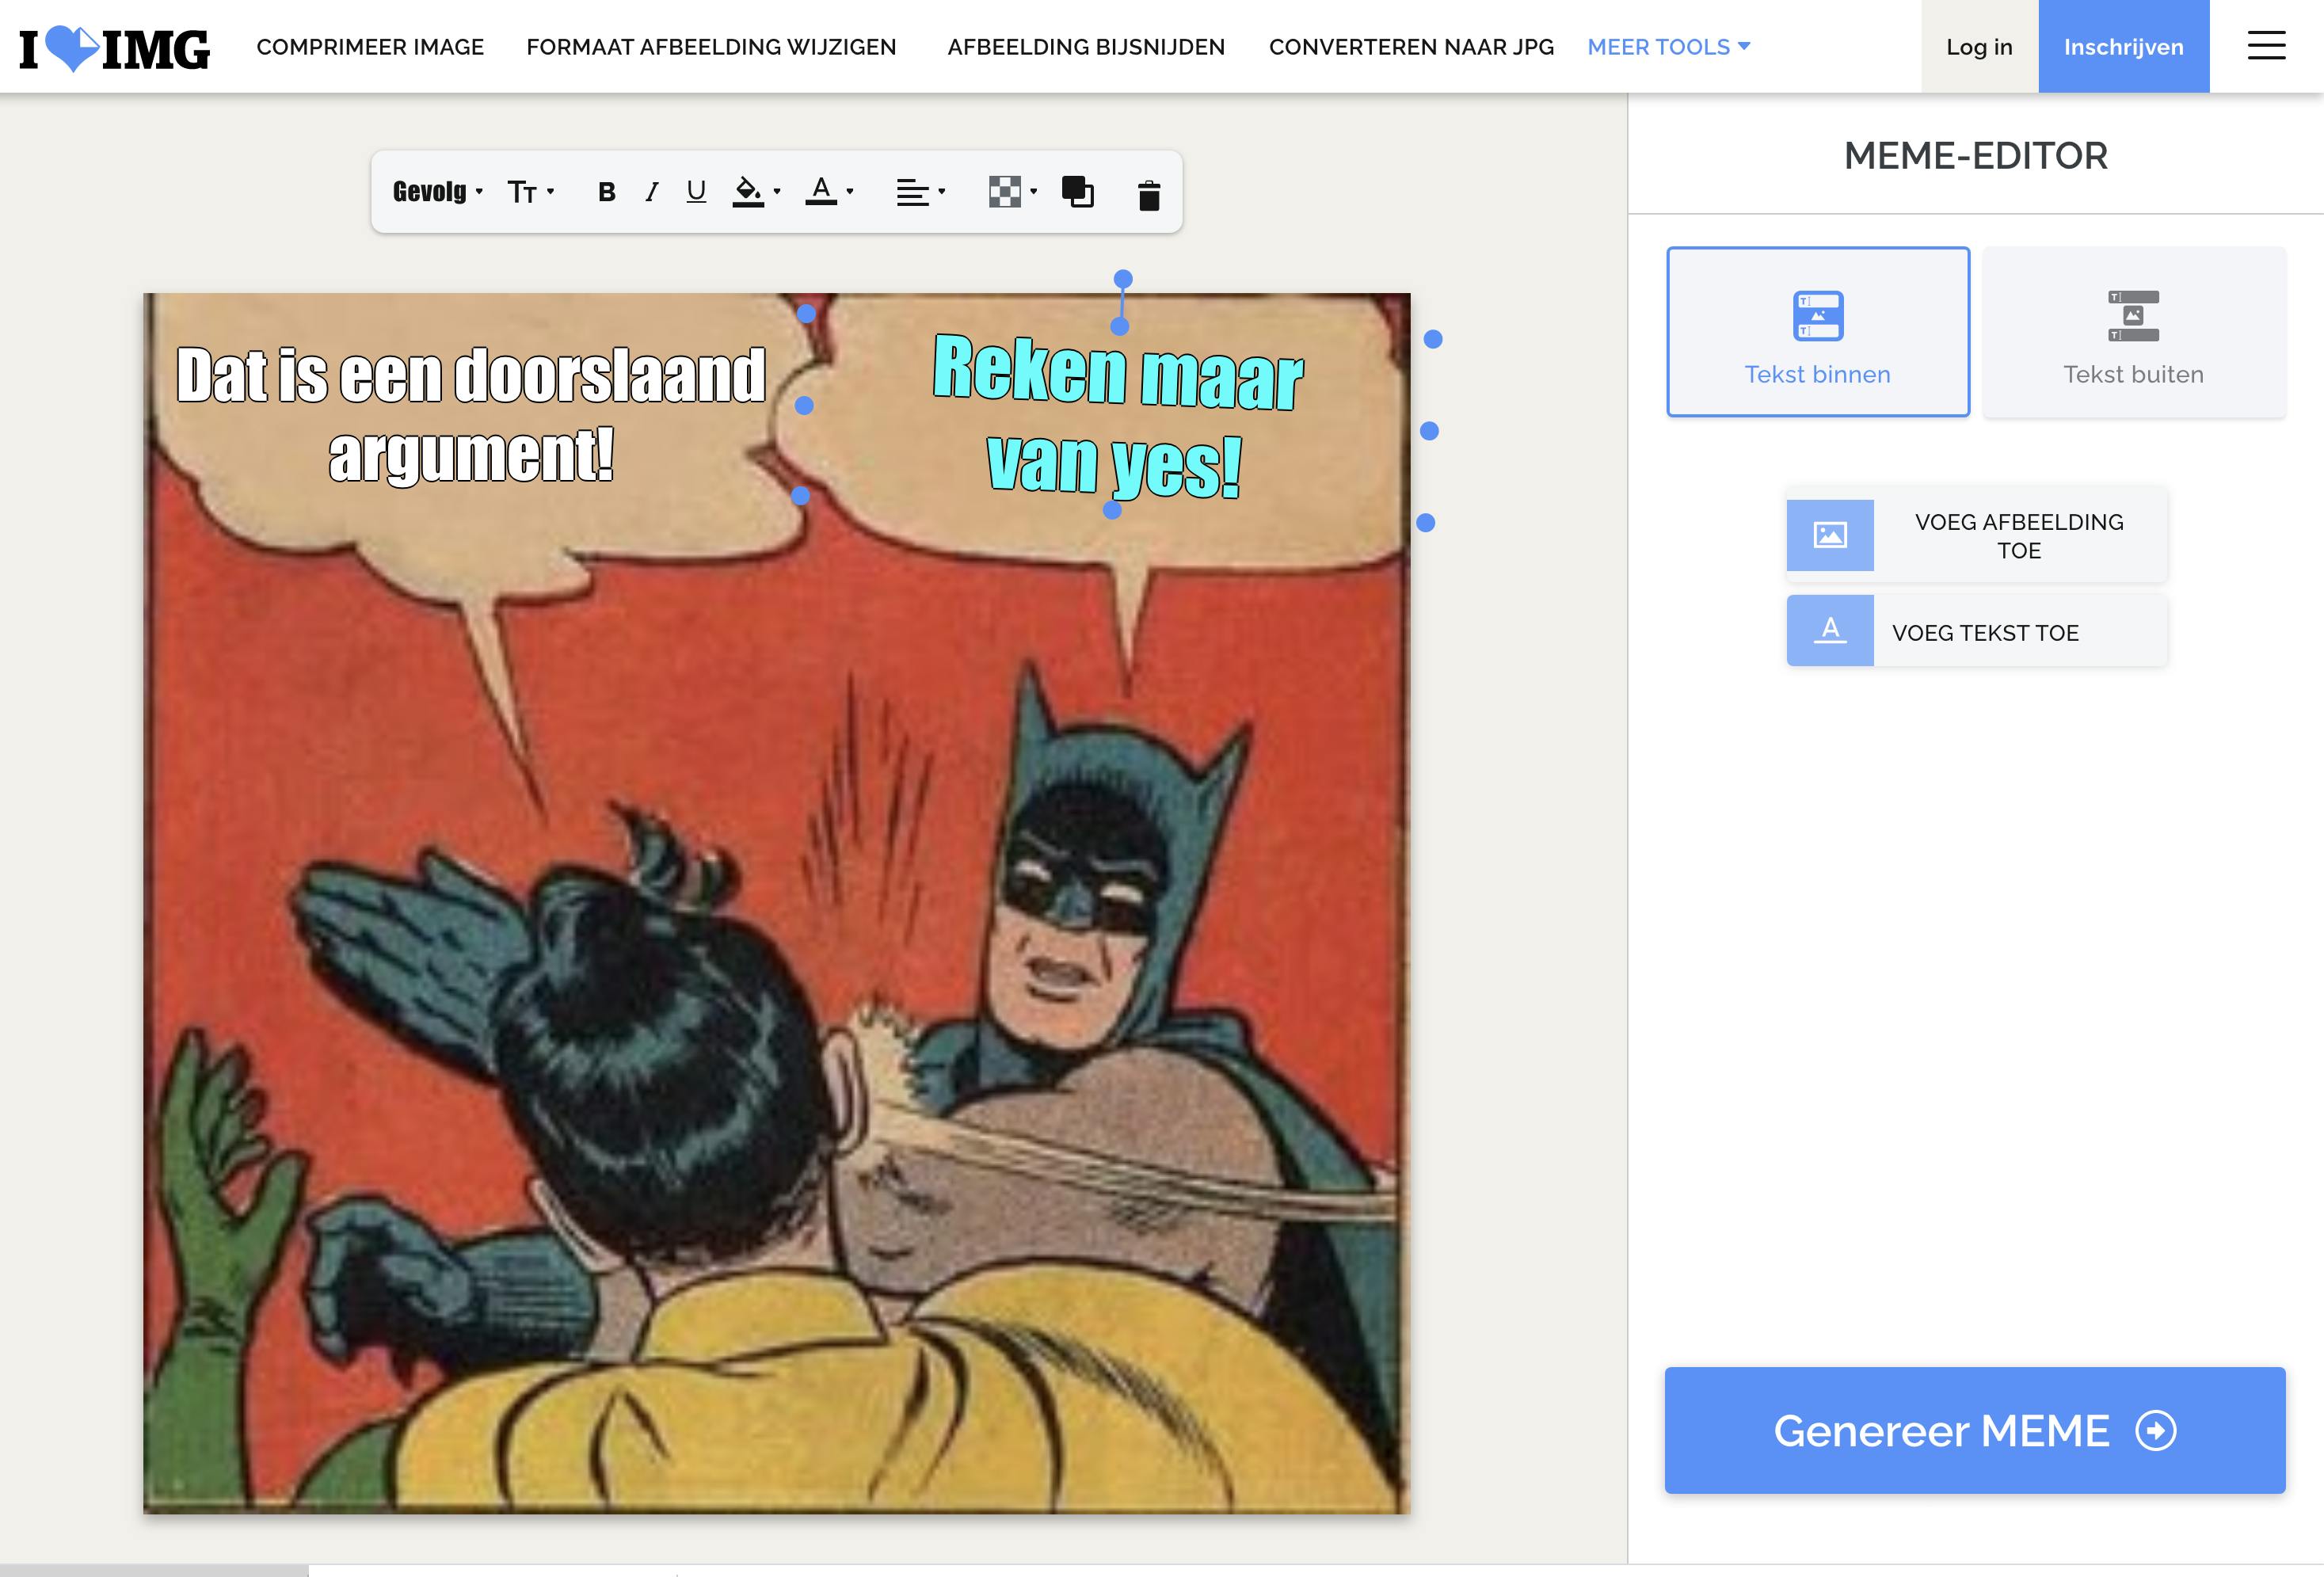Select the Tekst buiten layout option
Screen dimensions: 2324x1577
(2133, 332)
